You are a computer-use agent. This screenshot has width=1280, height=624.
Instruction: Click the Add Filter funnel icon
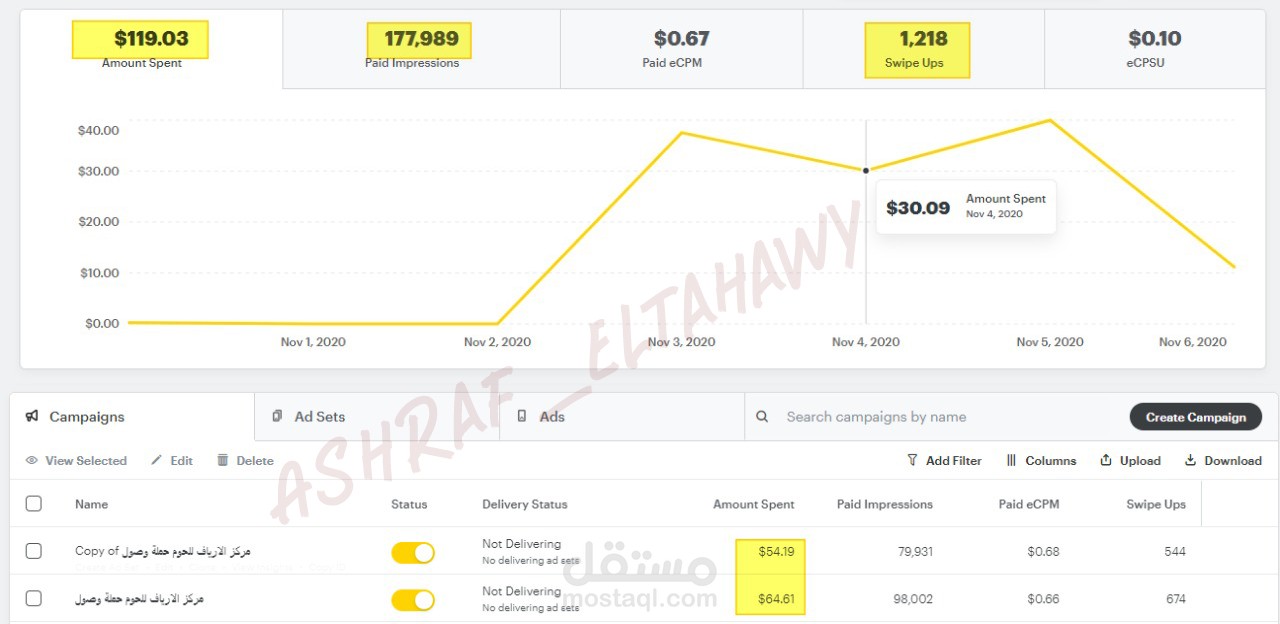tap(912, 460)
